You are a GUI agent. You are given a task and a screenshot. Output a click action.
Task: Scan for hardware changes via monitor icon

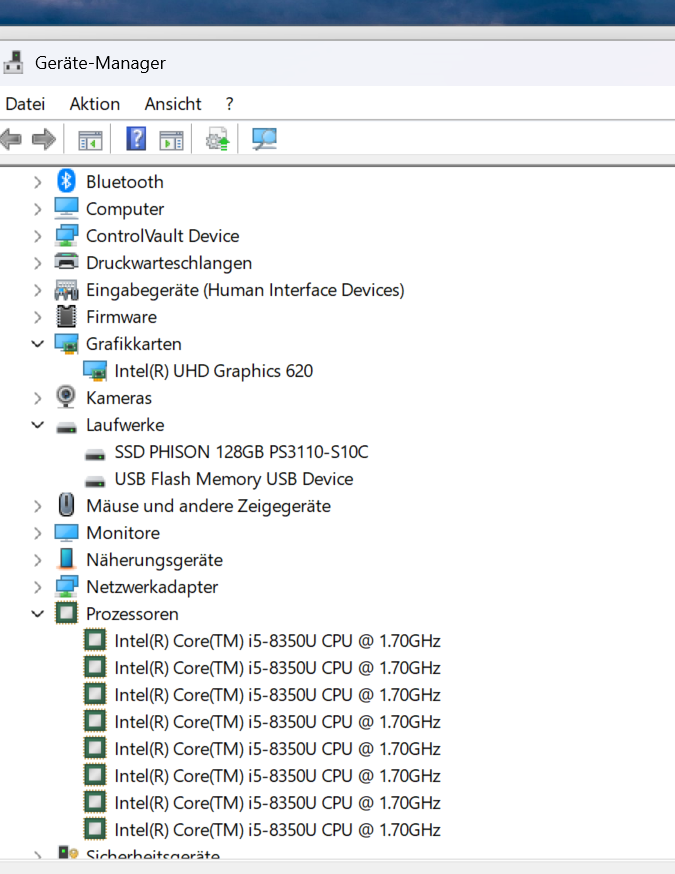pos(264,139)
